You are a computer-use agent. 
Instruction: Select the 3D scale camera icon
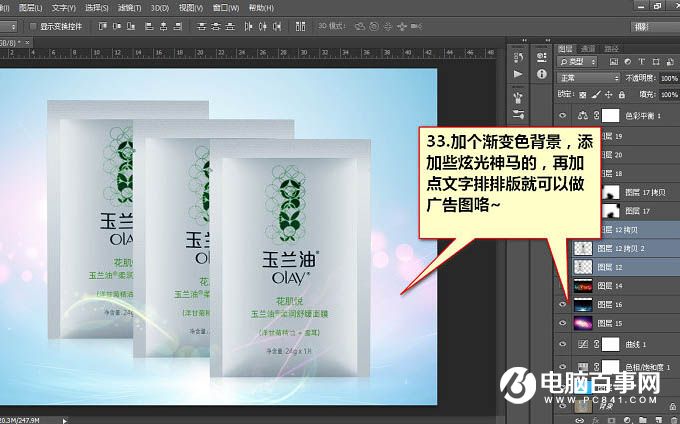pos(417,26)
